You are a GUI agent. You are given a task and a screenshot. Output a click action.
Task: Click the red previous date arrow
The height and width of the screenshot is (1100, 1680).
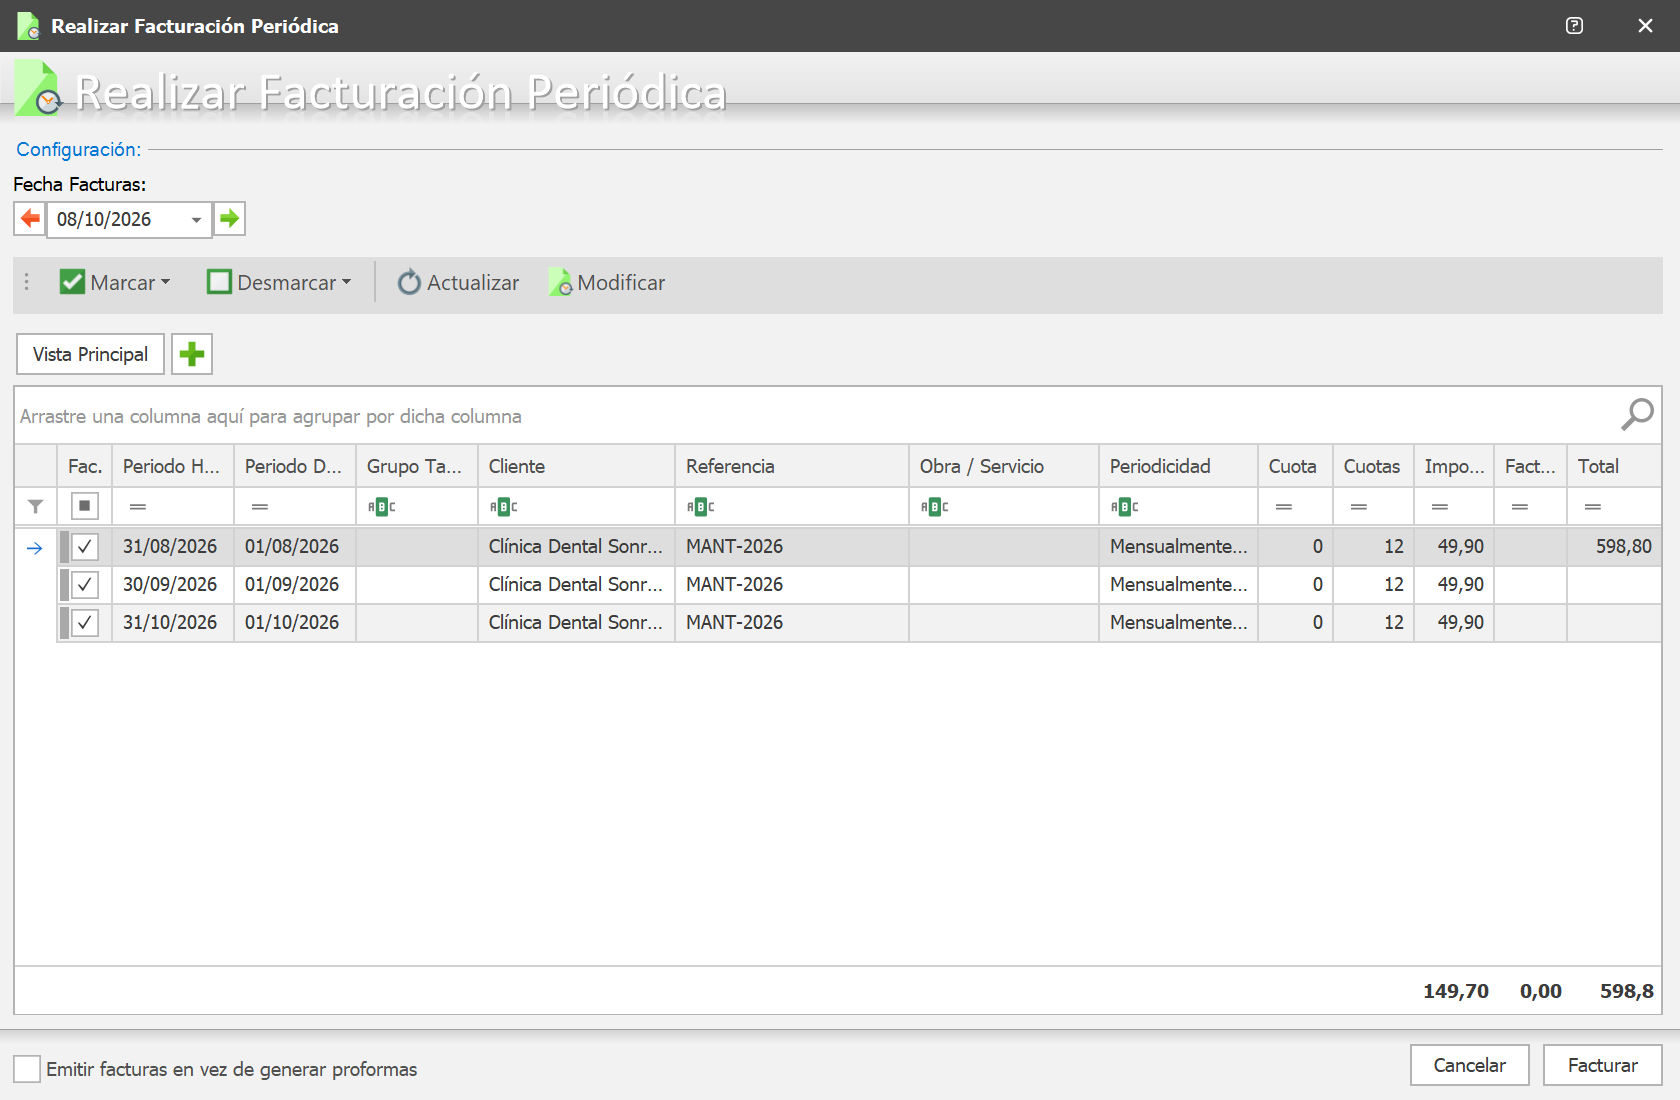(x=30, y=219)
